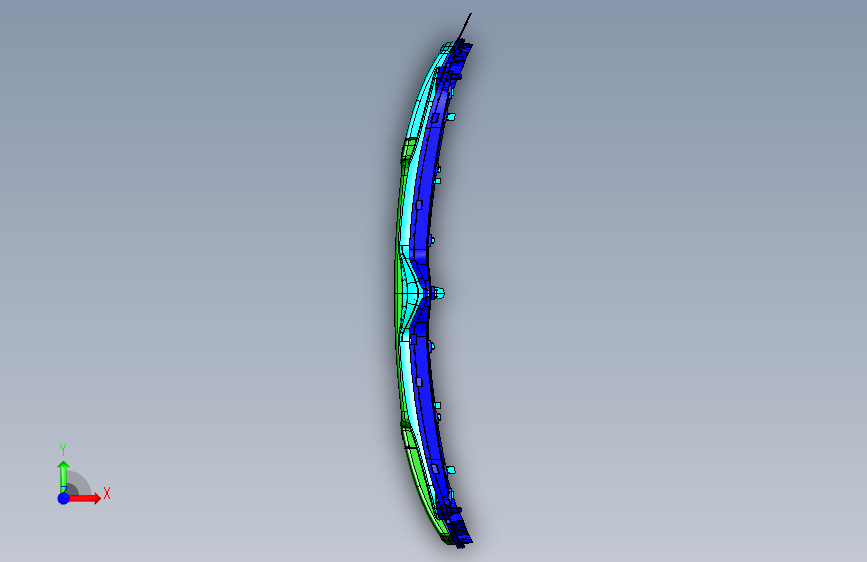Click the red "X" label beside the triad

[x=107, y=493]
